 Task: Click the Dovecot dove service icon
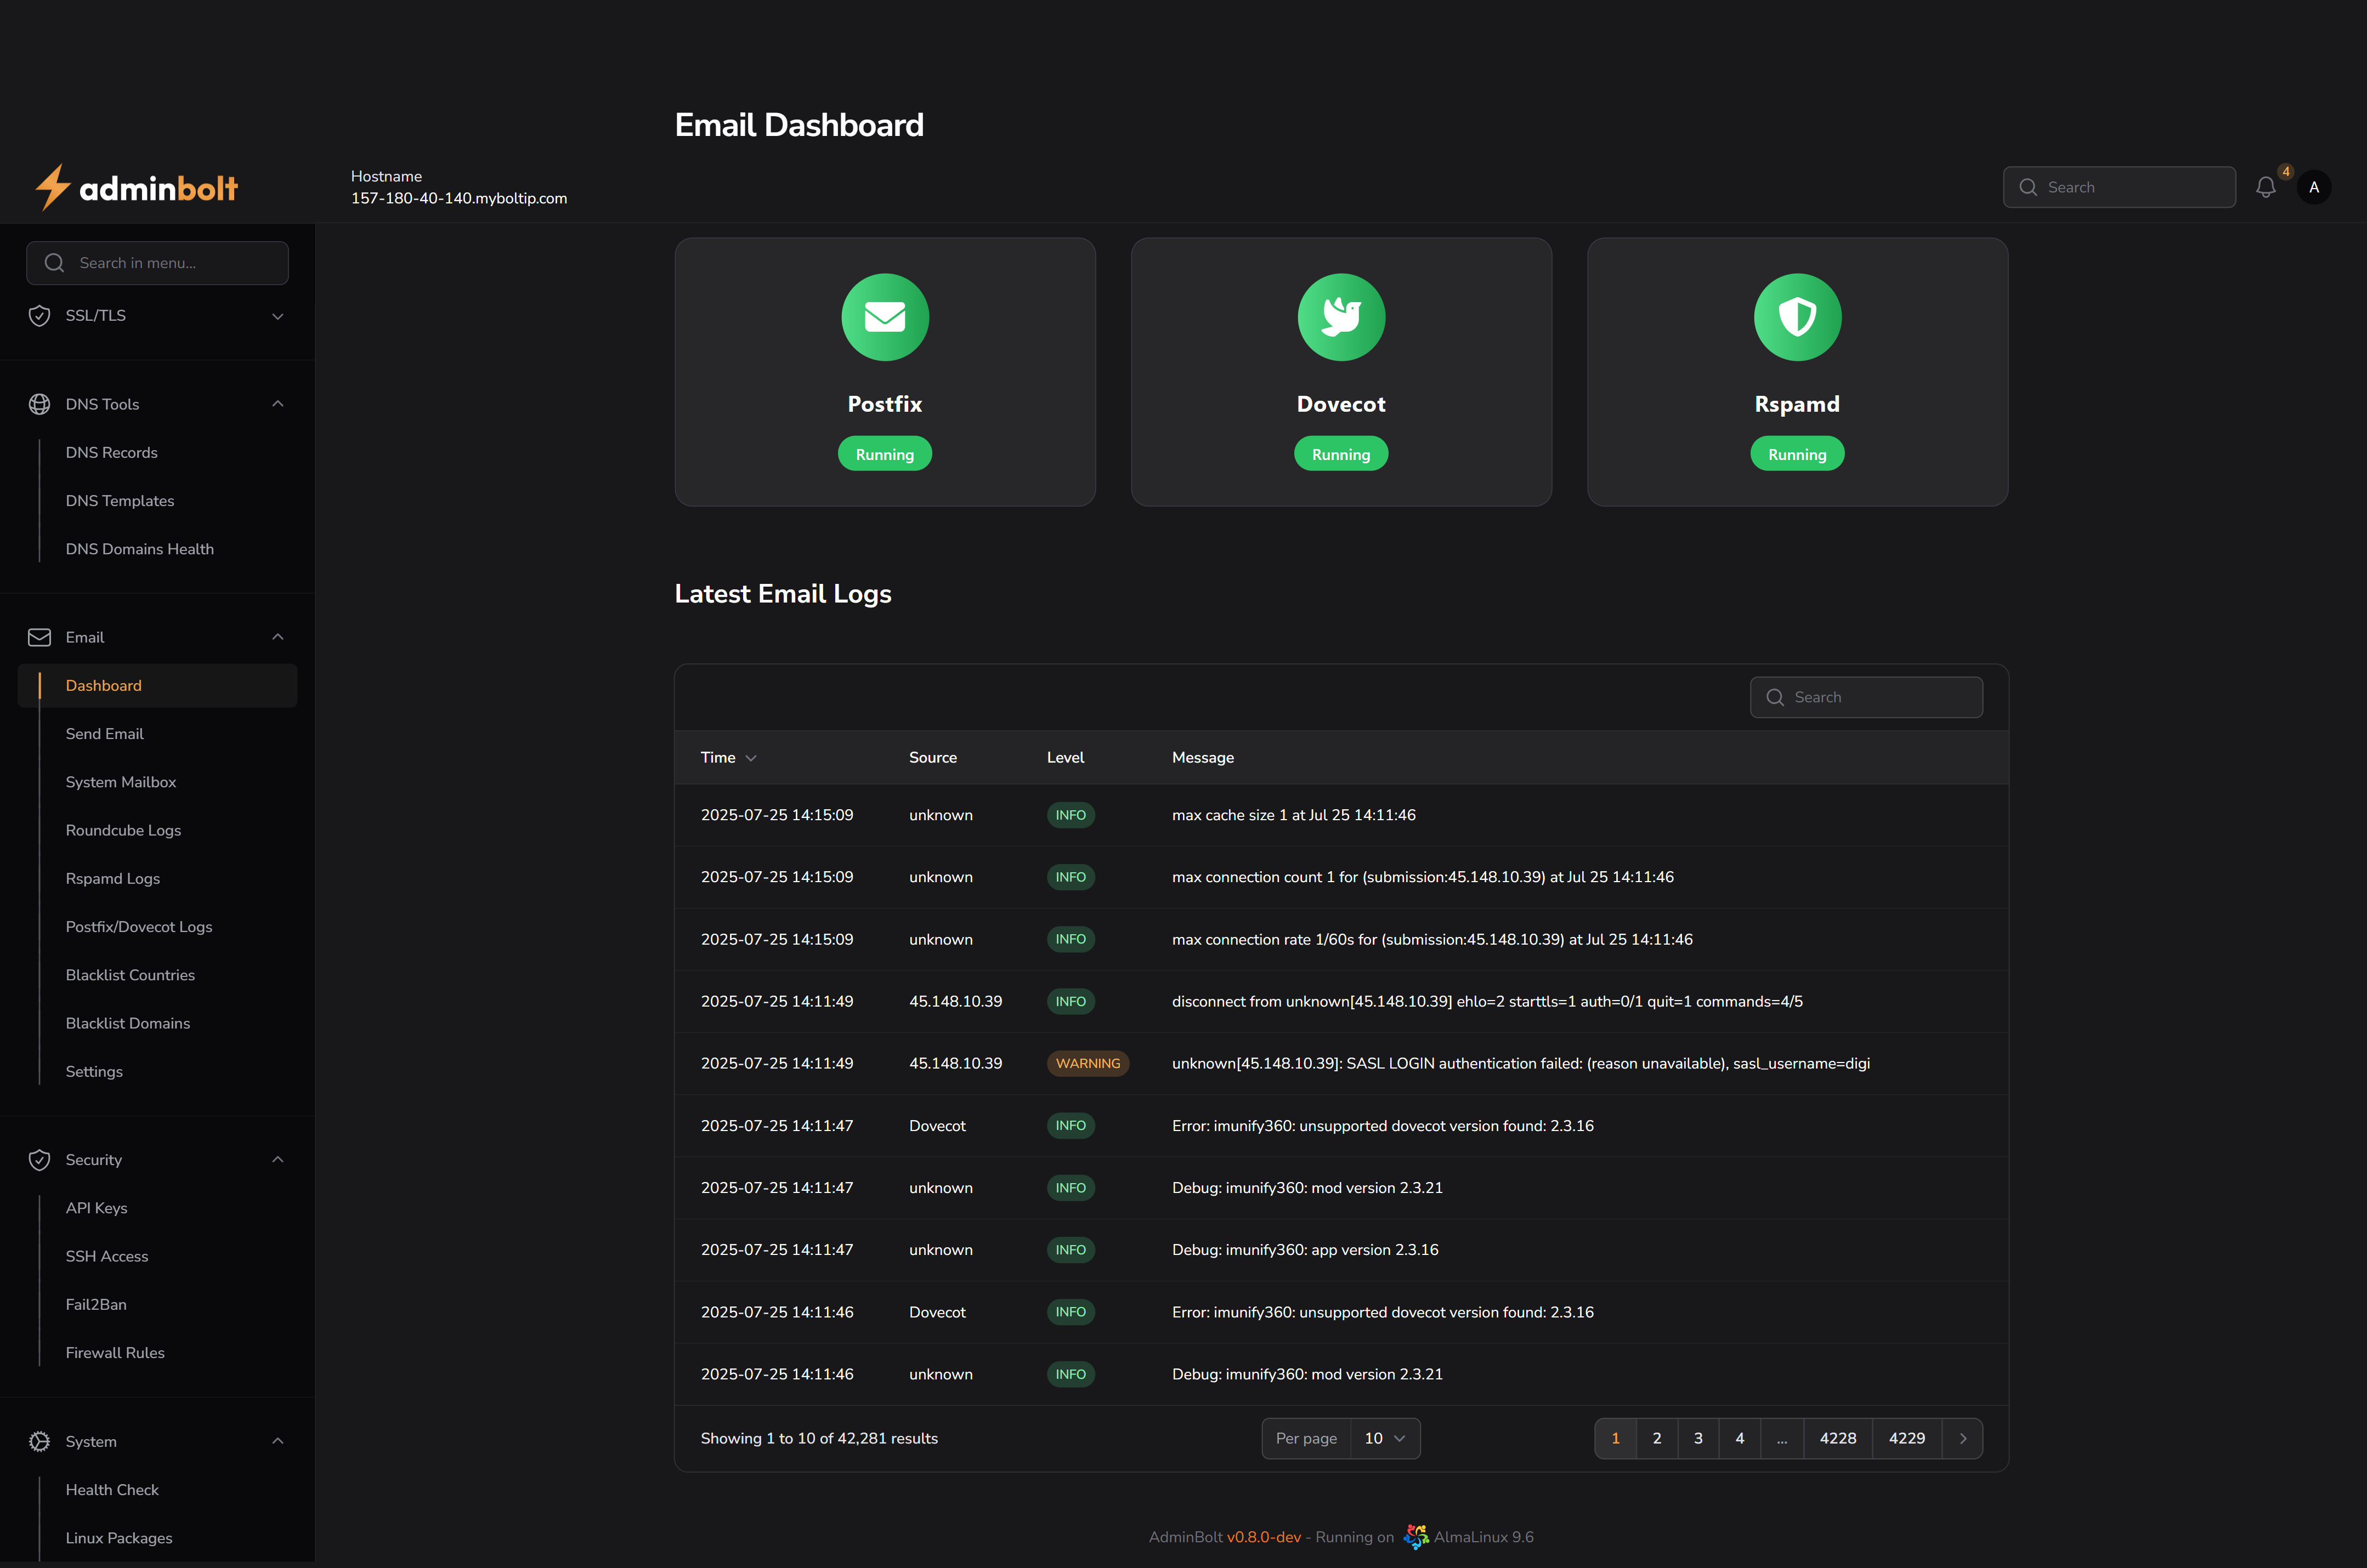click(x=1340, y=317)
